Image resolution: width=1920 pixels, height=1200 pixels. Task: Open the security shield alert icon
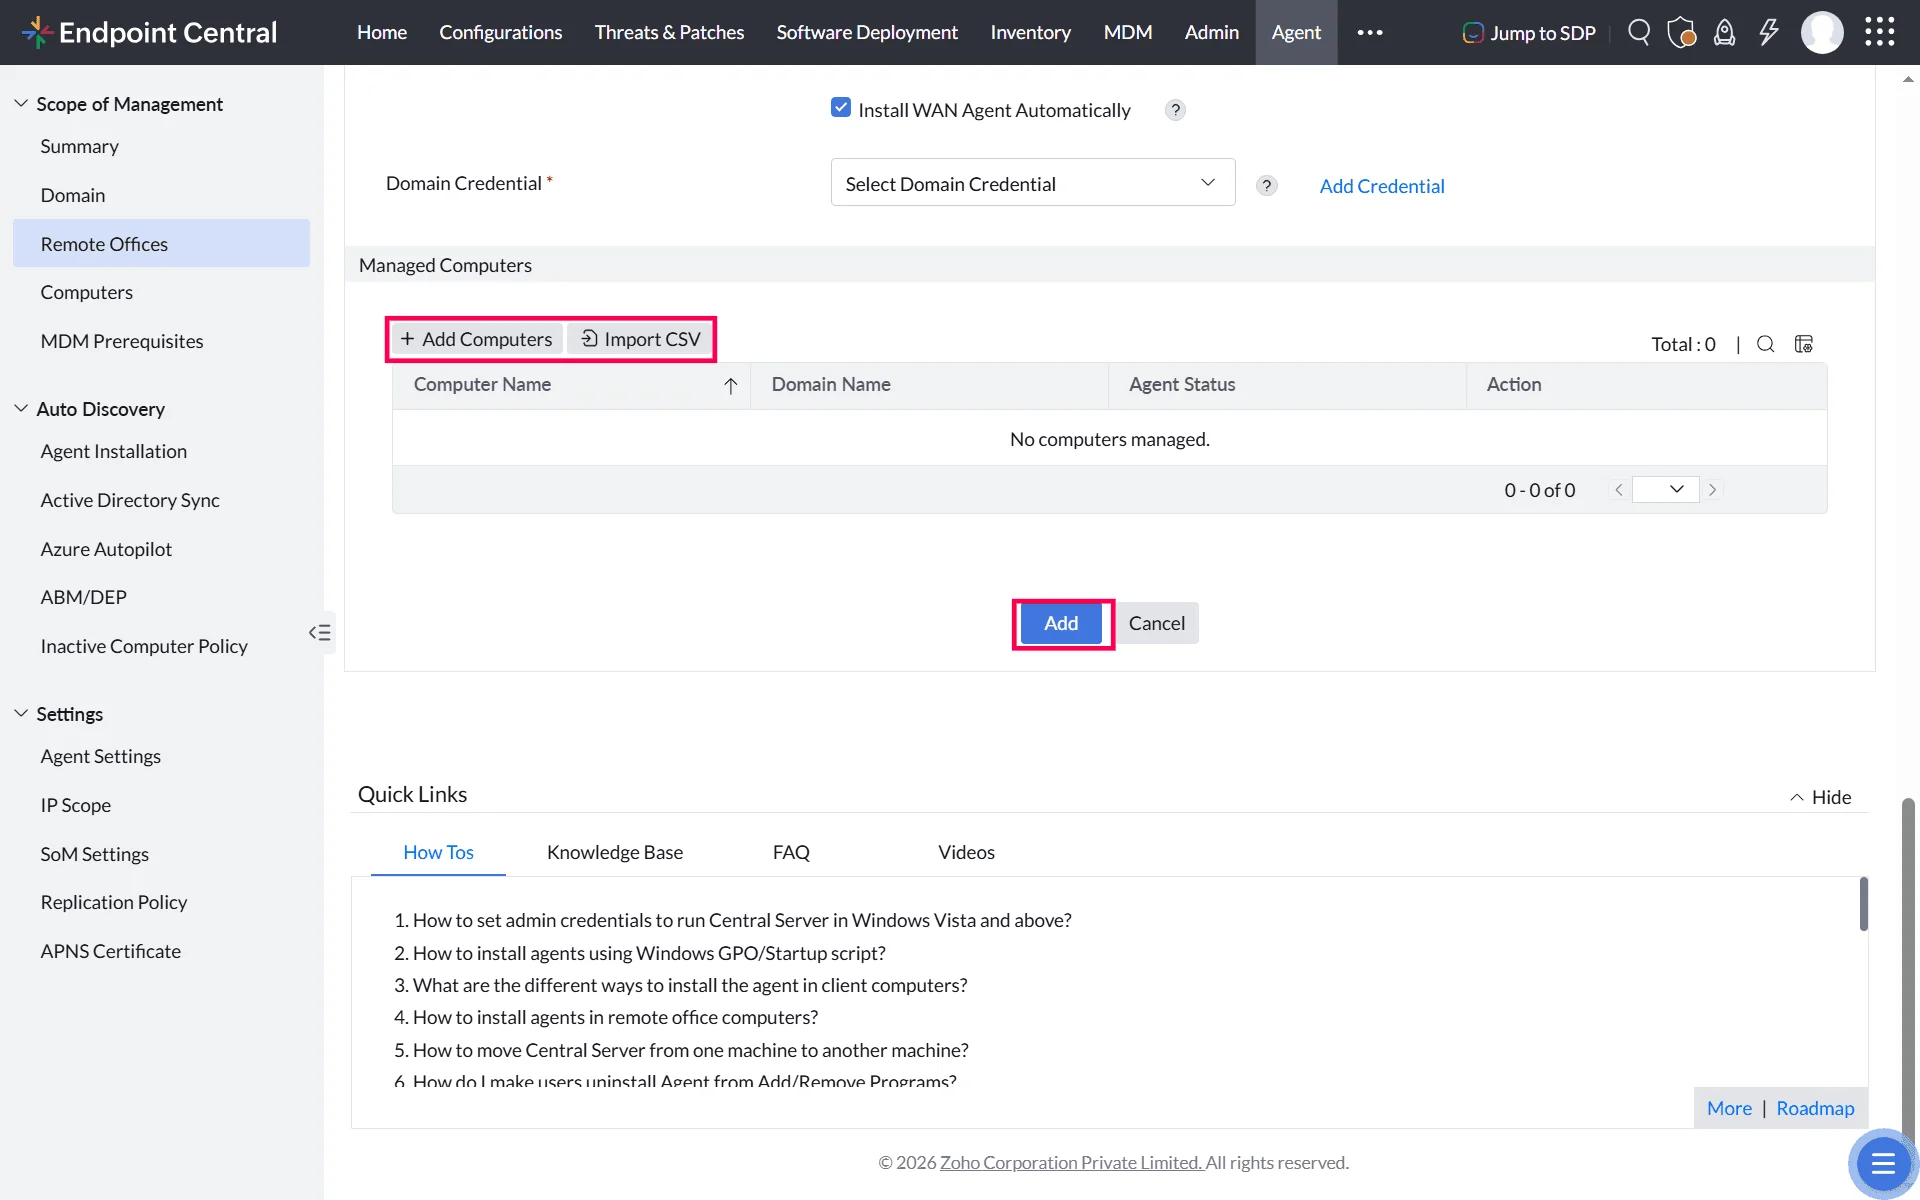coord(1682,32)
